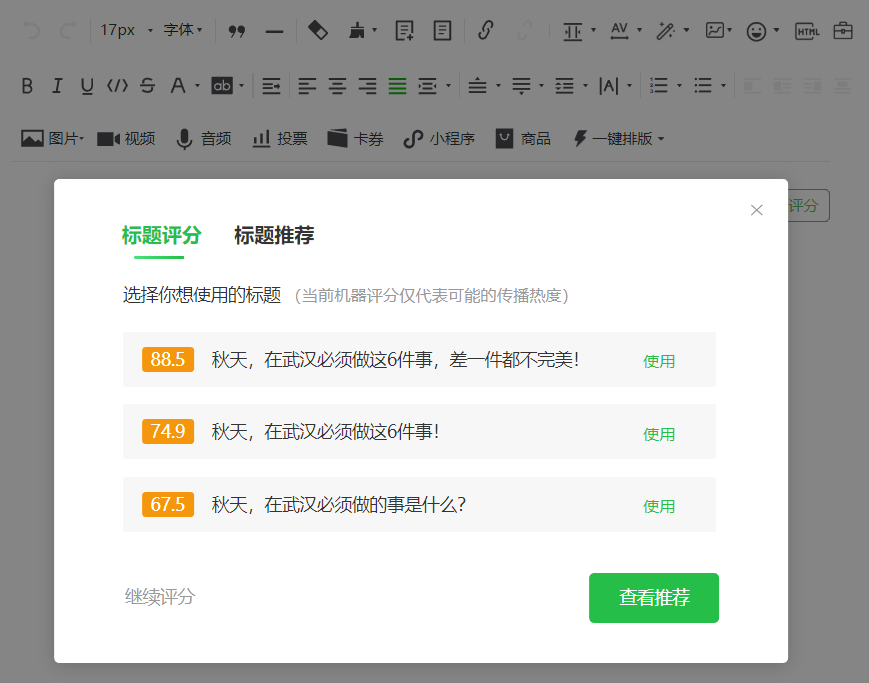This screenshot has height=683, width=869.
Task: Insert a blockquote with the quote icon
Action: pyautogui.click(x=237, y=31)
